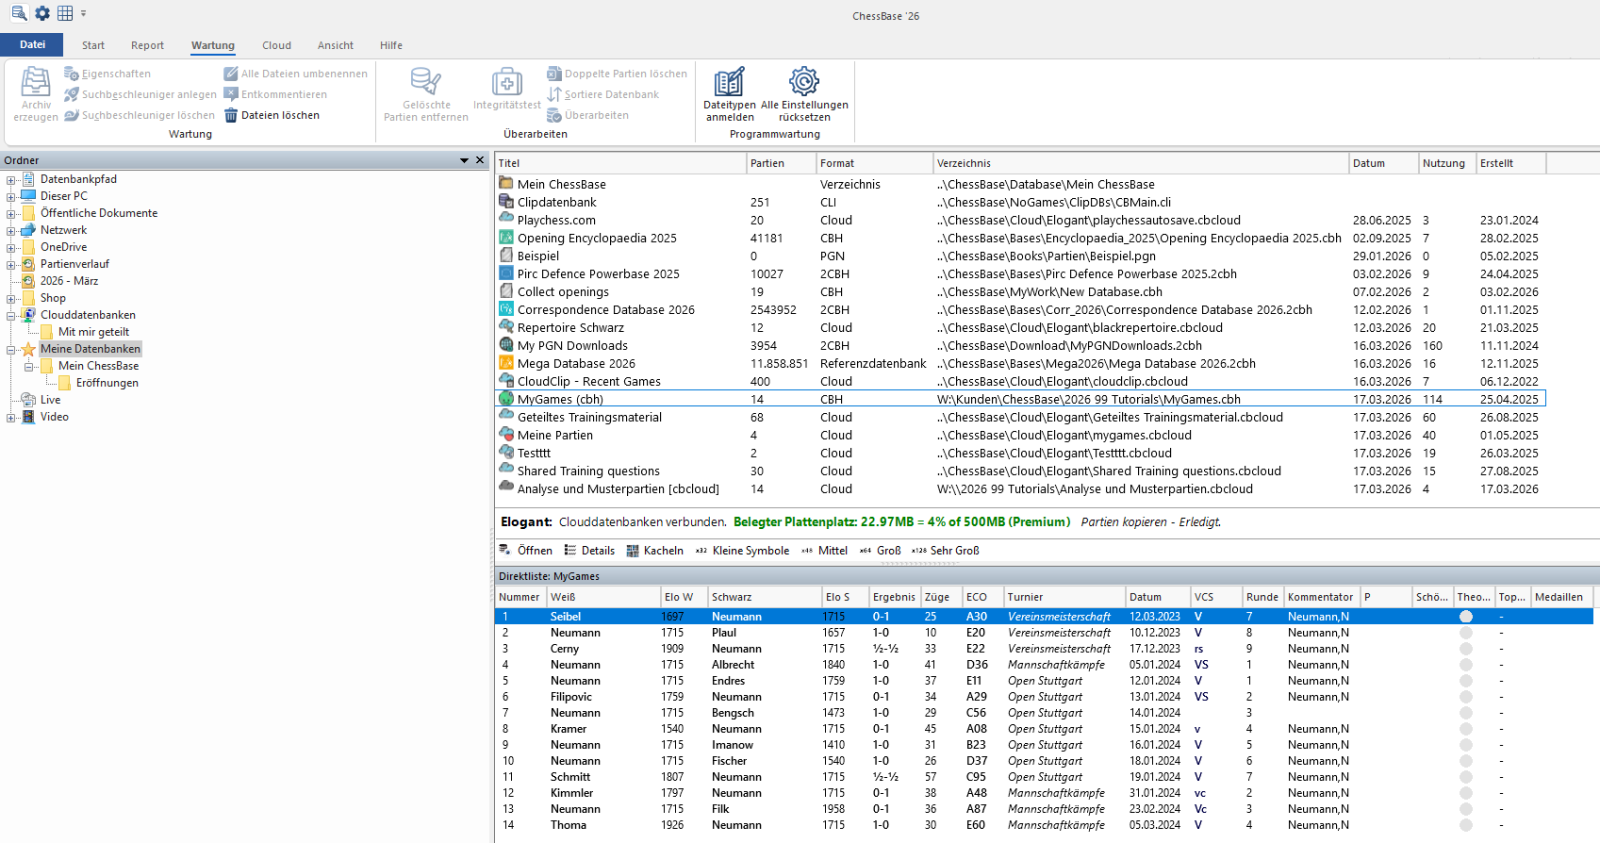
Task: Close the Ordner panel
Action: click(480, 160)
